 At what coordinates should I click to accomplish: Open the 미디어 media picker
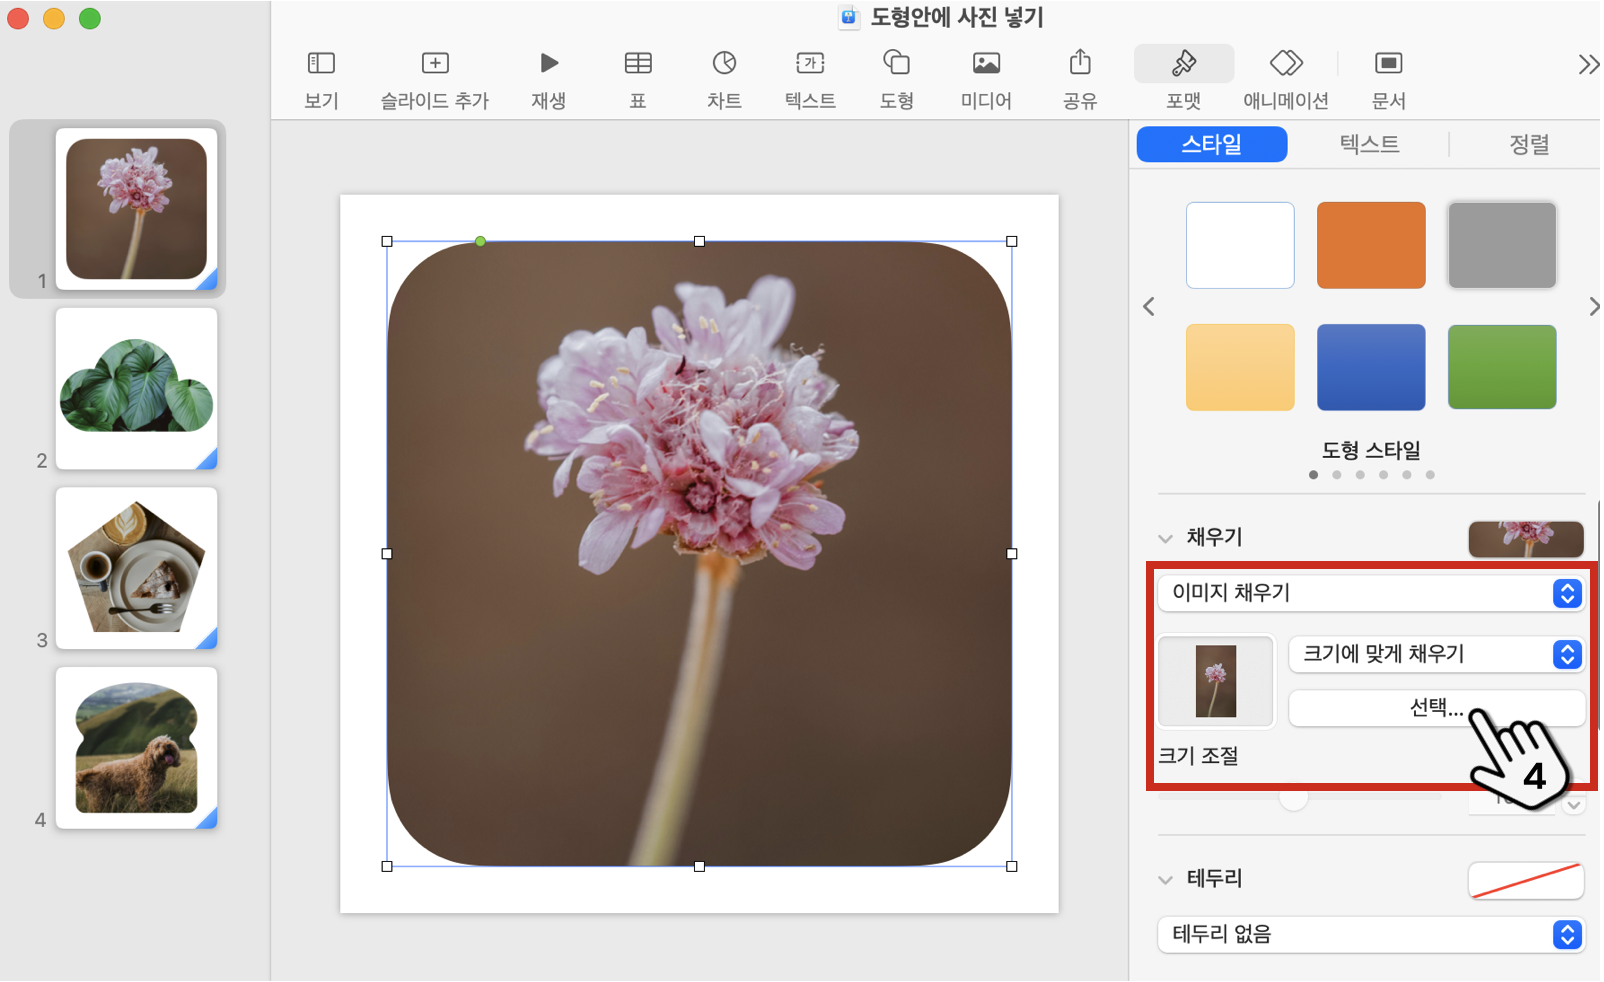coord(986,64)
